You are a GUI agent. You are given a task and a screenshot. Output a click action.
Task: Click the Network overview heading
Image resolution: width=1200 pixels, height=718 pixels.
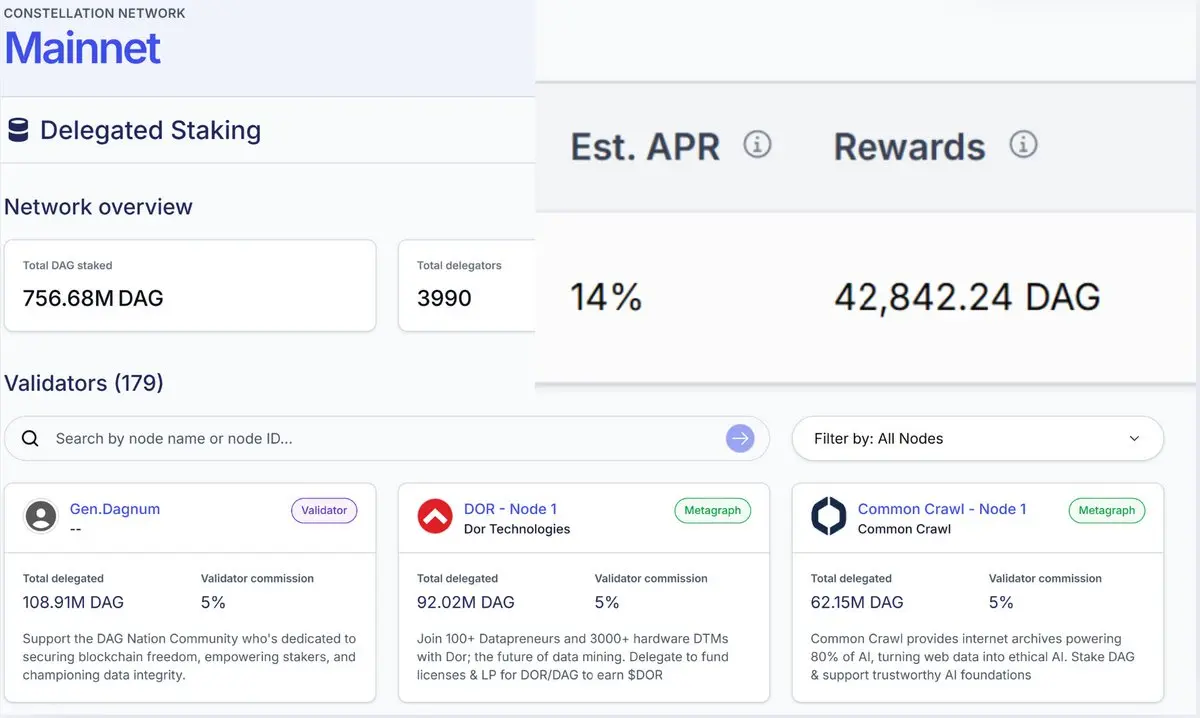coord(98,207)
